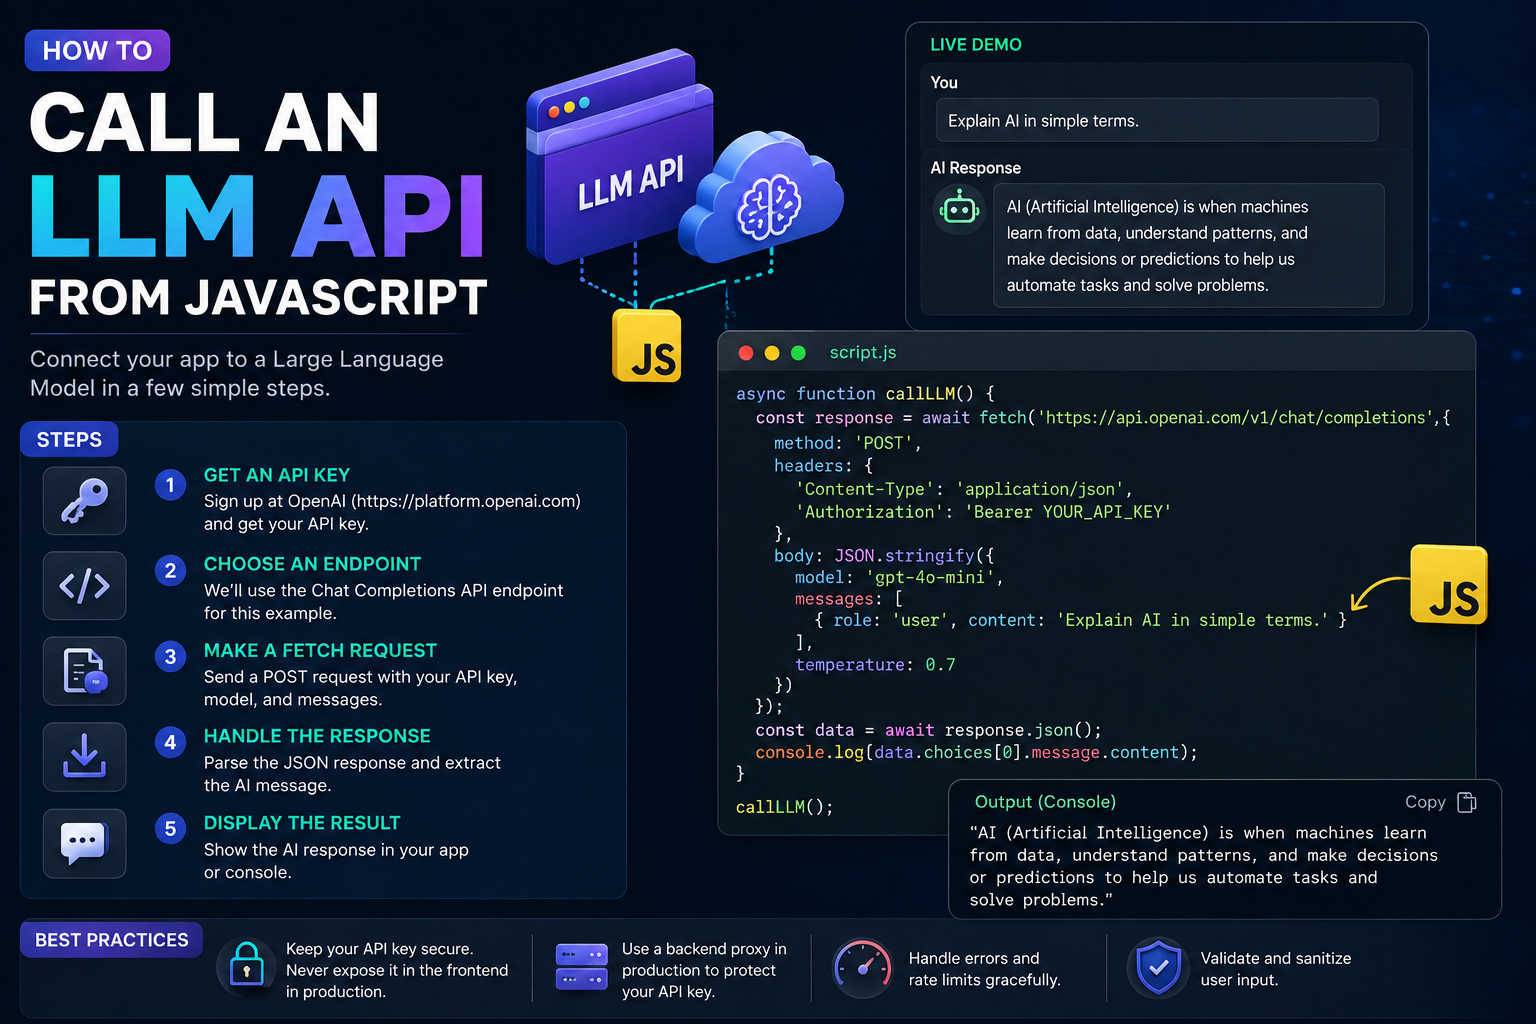Click the document icon for Make a Fetch Request
The height and width of the screenshot is (1024, 1536).
coord(84,671)
